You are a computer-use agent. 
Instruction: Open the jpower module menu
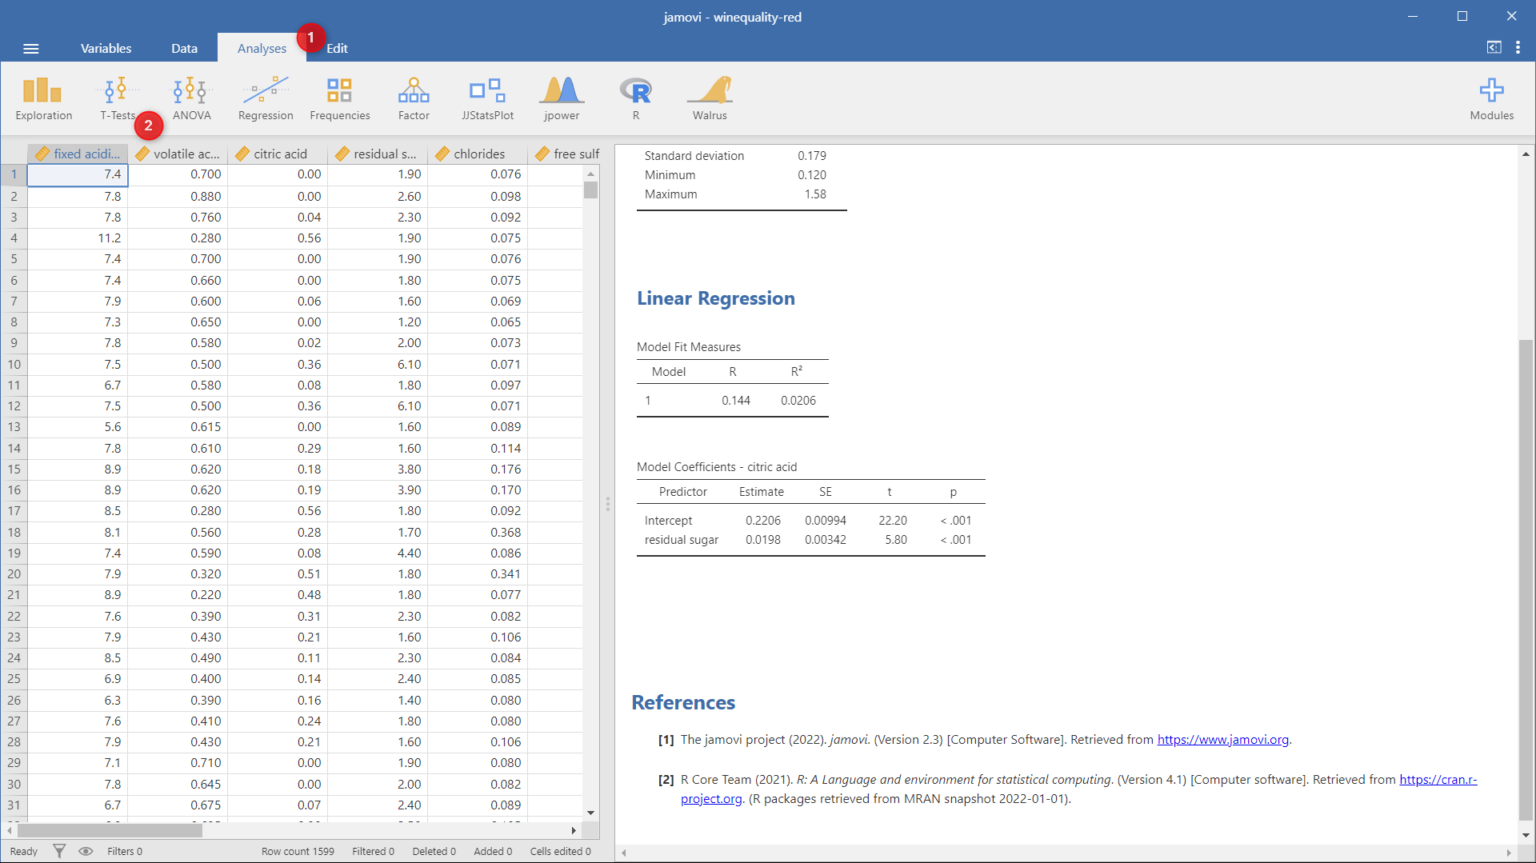pyautogui.click(x=561, y=99)
